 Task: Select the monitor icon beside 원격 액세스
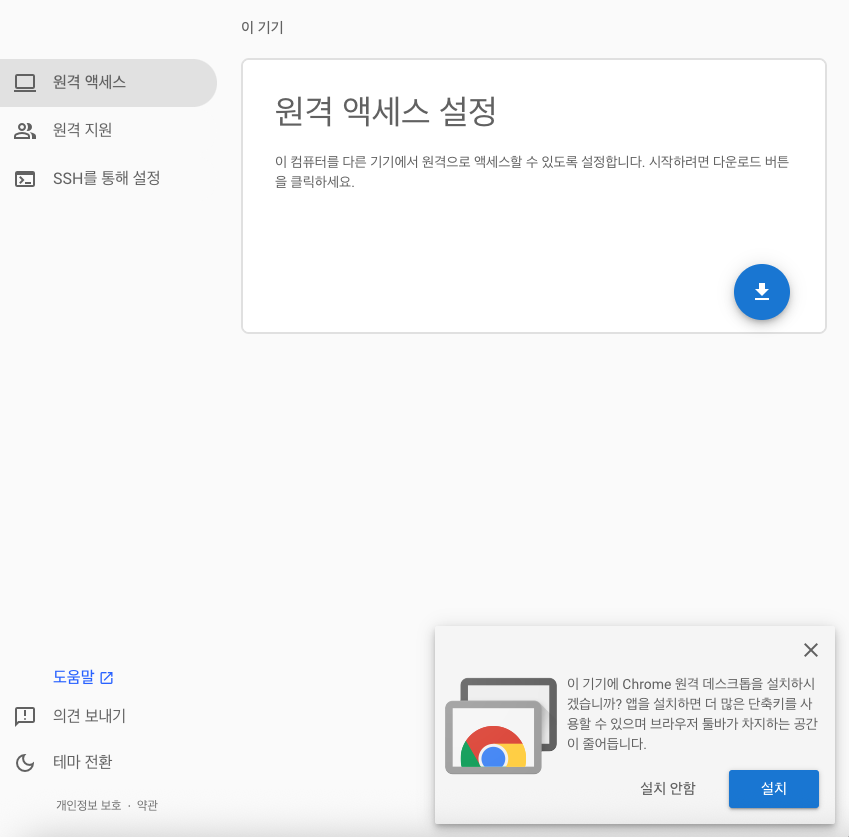(x=27, y=83)
